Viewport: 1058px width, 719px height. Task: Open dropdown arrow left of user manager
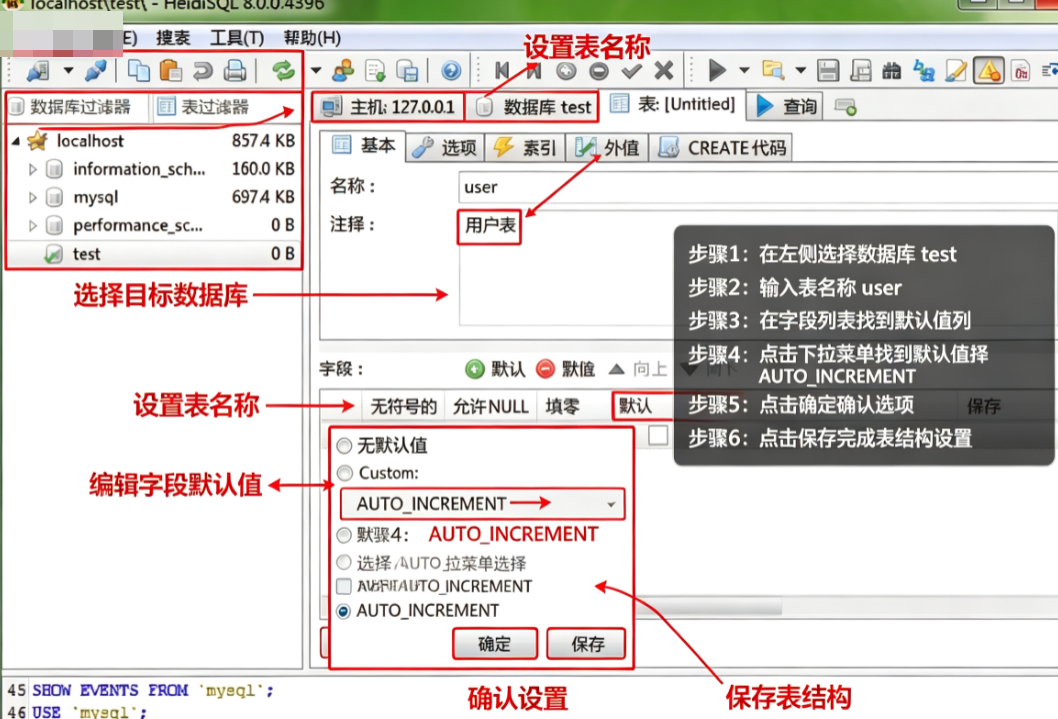point(316,70)
